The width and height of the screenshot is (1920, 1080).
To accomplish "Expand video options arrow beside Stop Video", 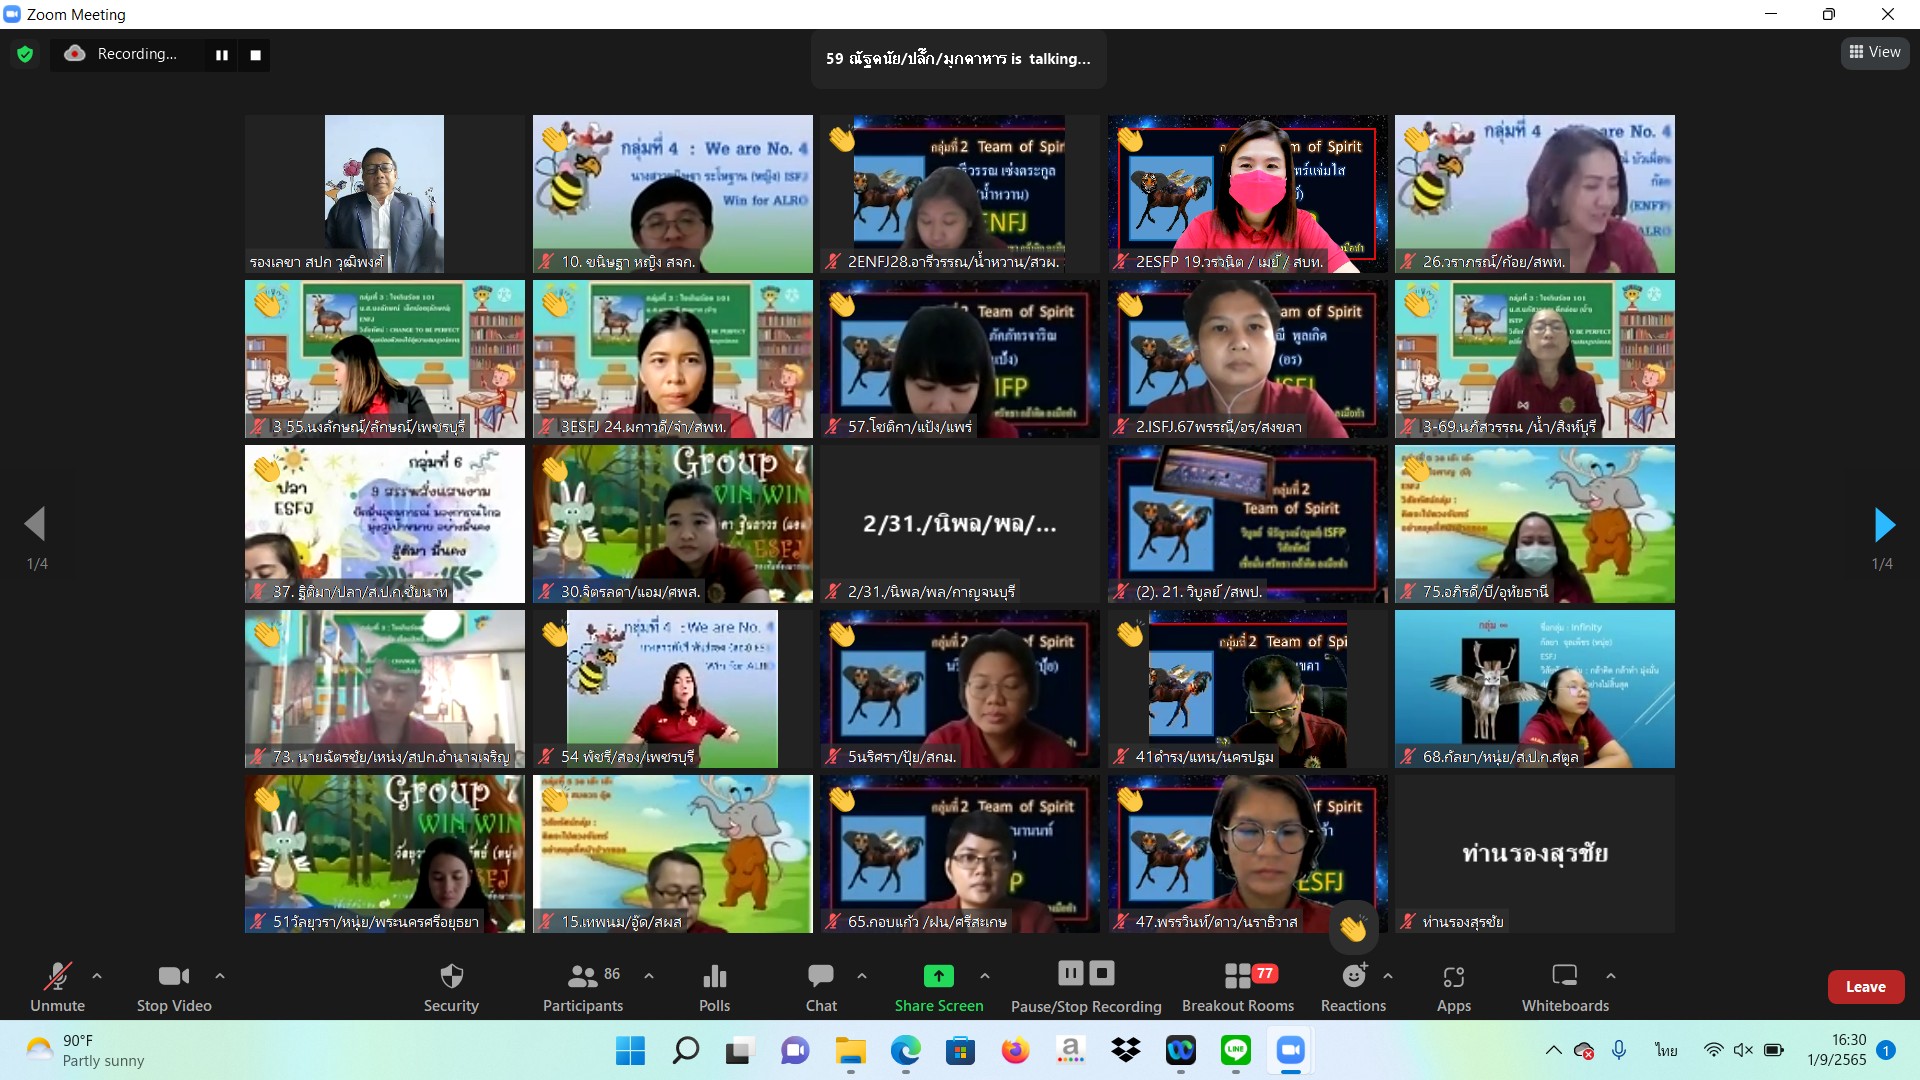I will pyautogui.click(x=220, y=975).
